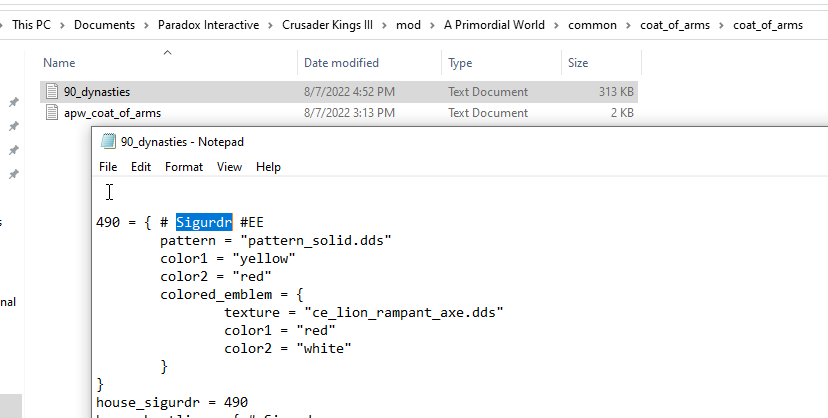Sort files by Date modified column
The height and width of the screenshot is (418, 828).
(341, 63)
